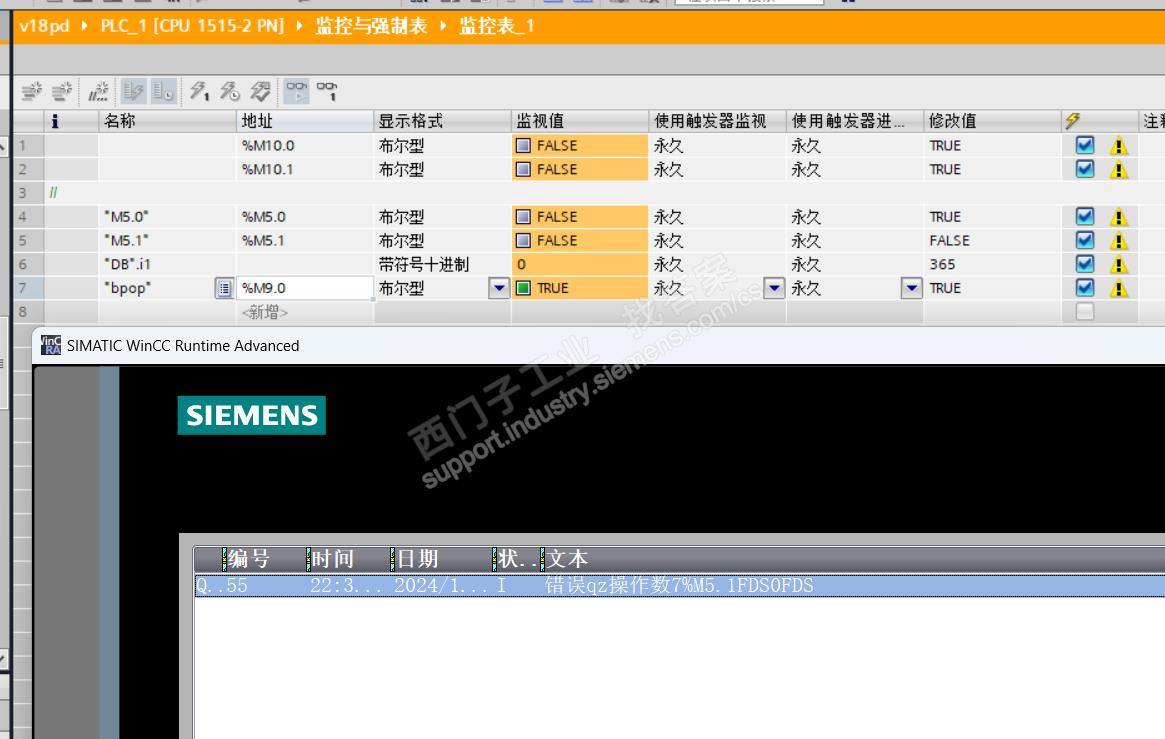The width and height of the screenshot is (1165, 739).
Task: Click the 显示格式 column header
Action: coord(442,120)
